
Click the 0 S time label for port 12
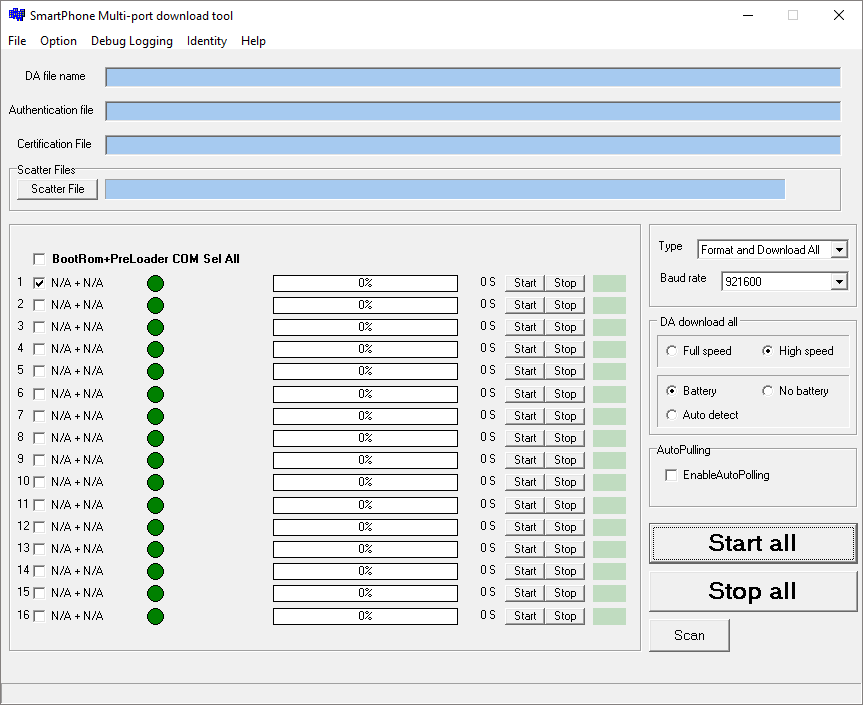coord(488,526)
